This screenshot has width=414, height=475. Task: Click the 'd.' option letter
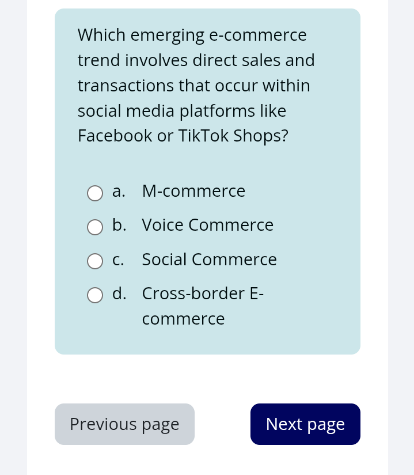[x=119, y=293]
